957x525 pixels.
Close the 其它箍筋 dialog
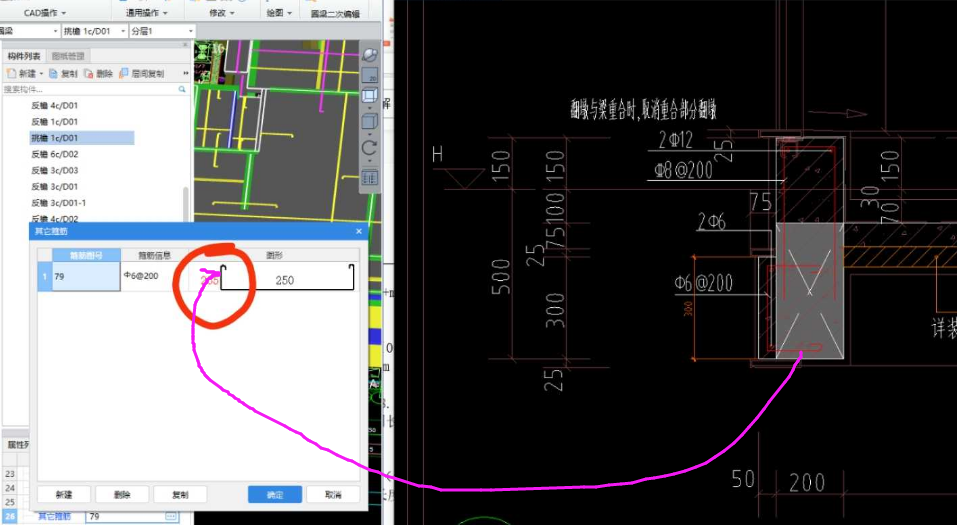359,231
